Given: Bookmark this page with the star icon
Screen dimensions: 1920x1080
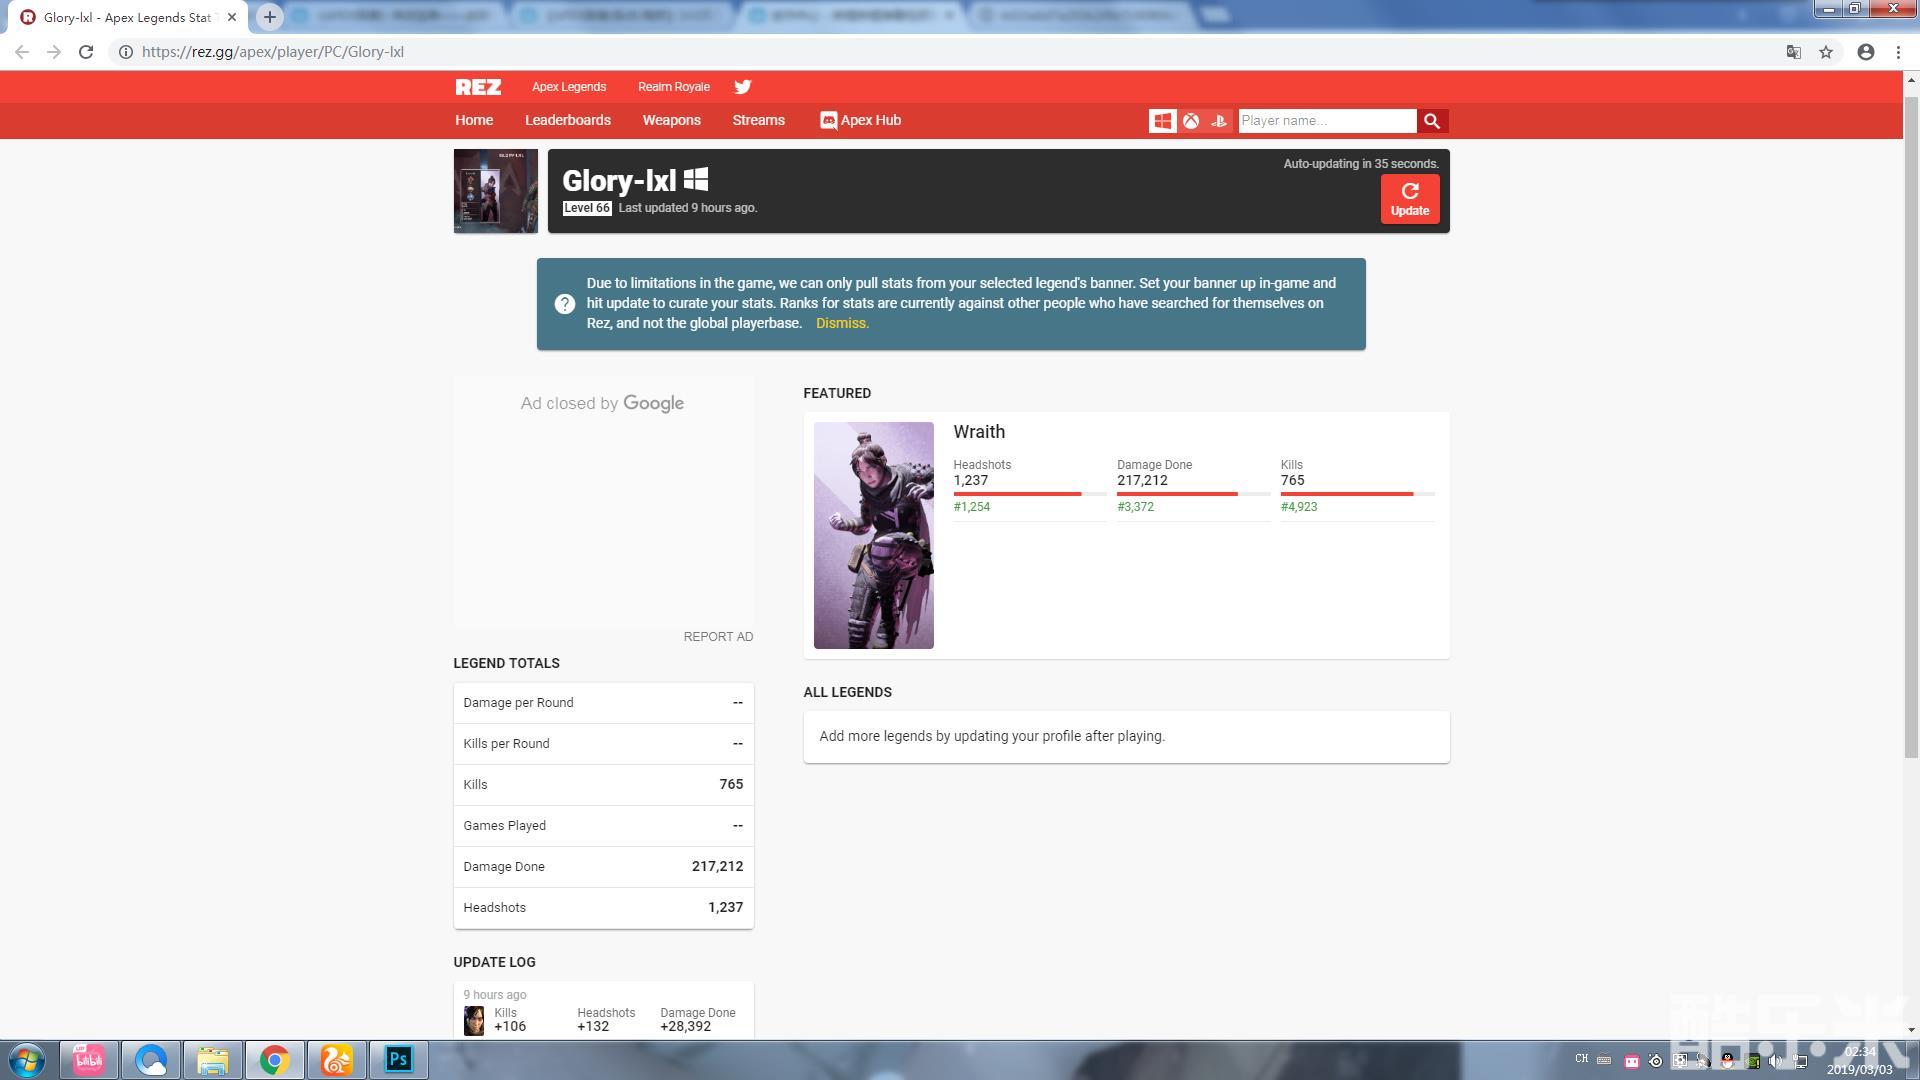Looking at the screenshot, I should click(x=1826, y=52).
